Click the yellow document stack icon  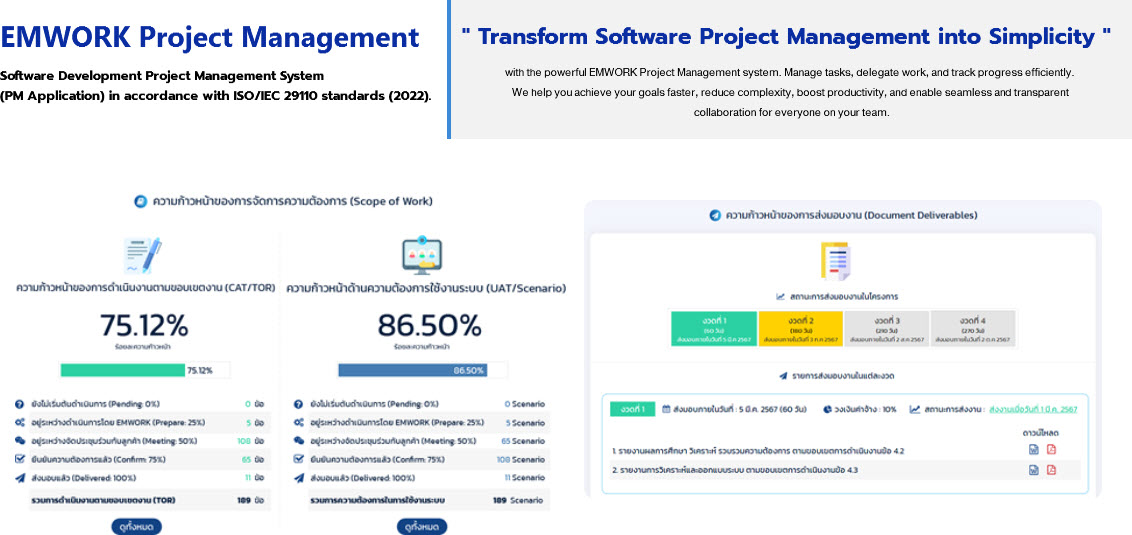835,261
